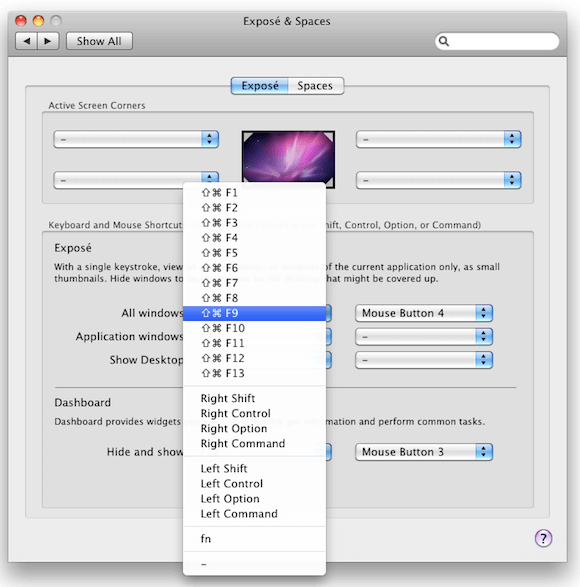Go forward with the right arrow button

click(x=48, y=41)
